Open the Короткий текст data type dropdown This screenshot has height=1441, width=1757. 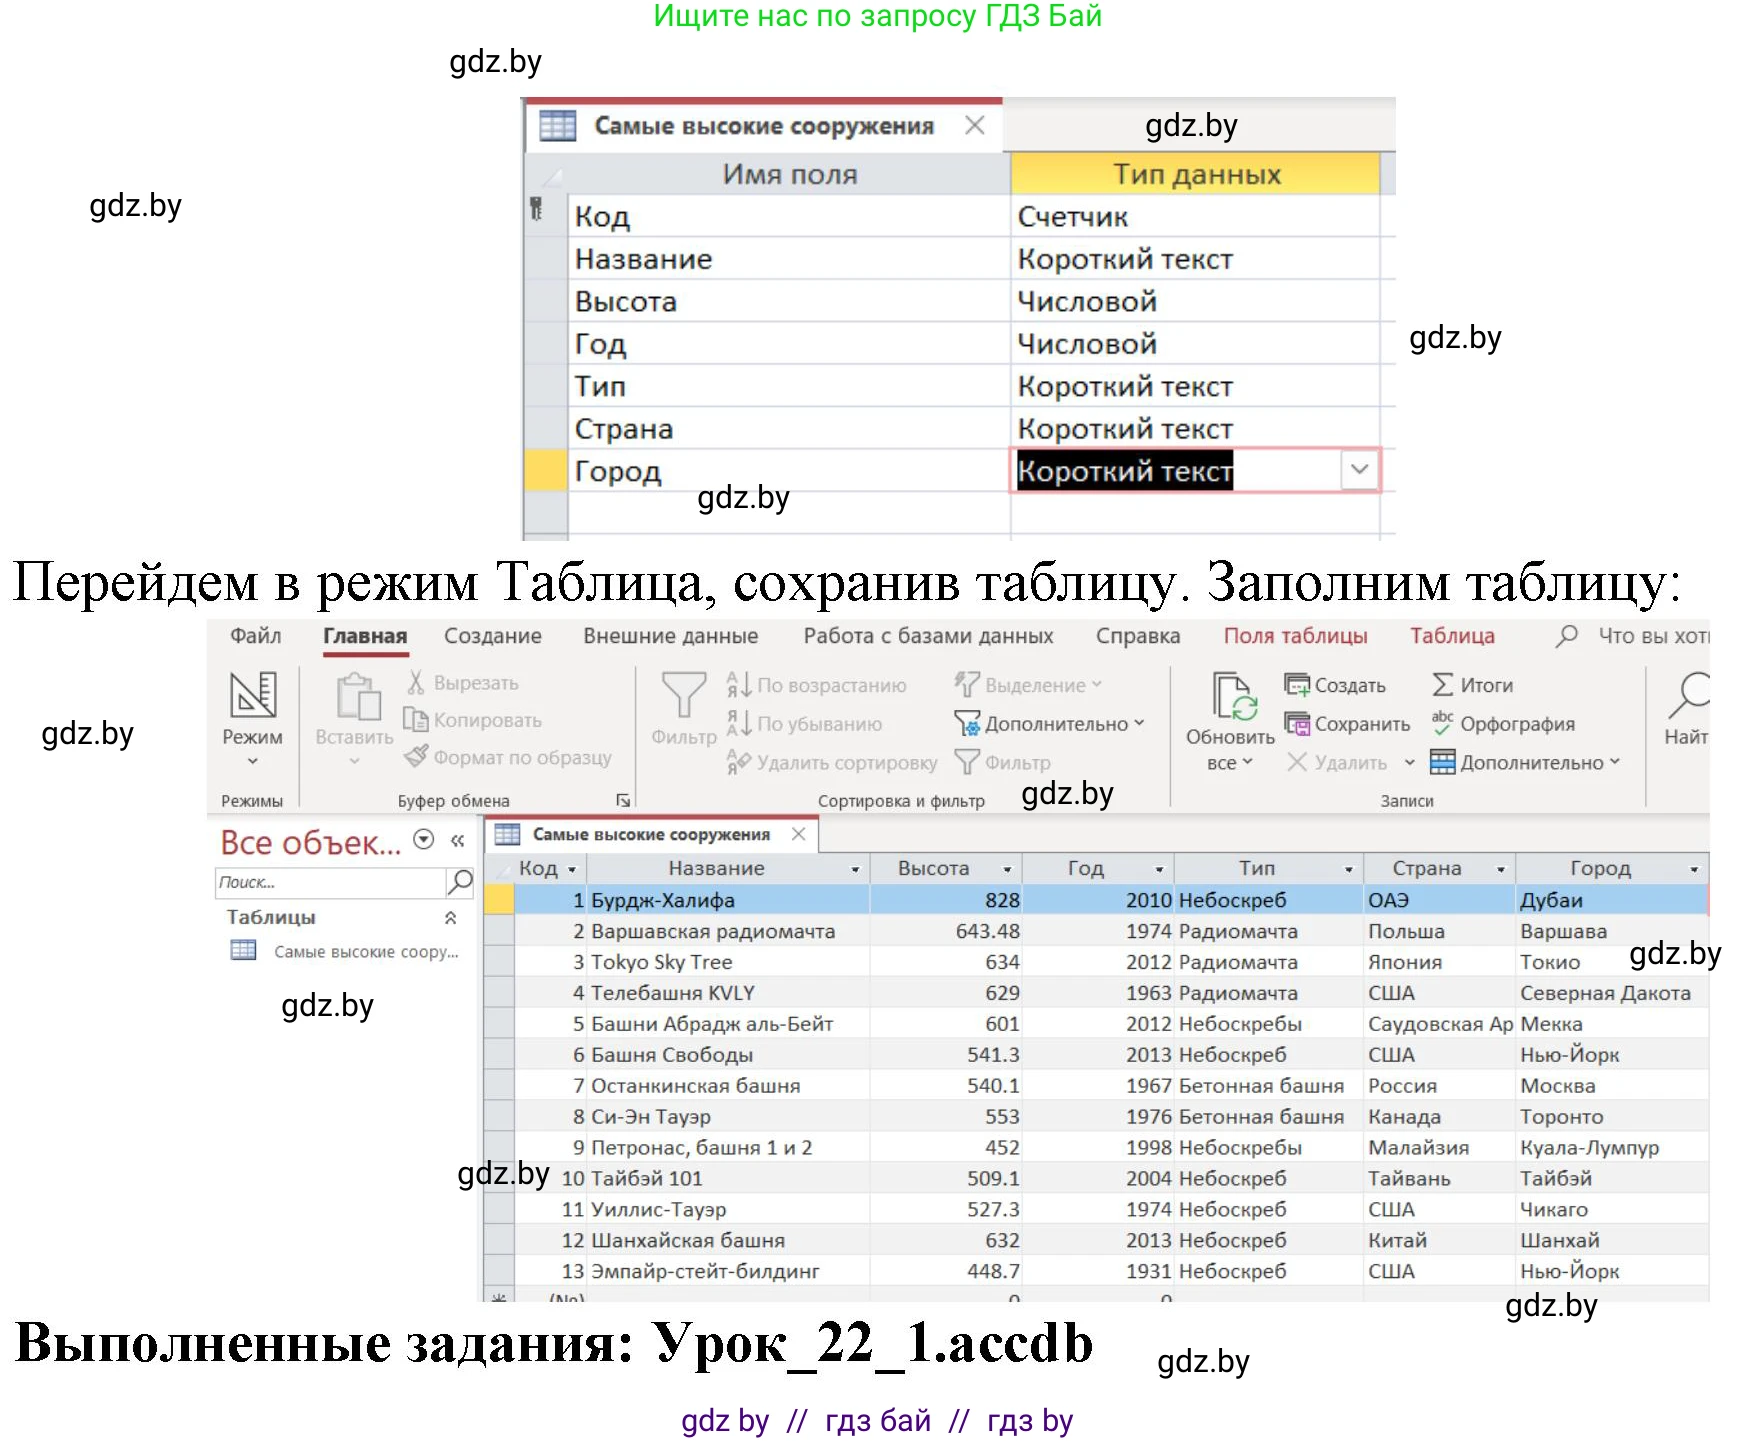tap(1358, 470)
